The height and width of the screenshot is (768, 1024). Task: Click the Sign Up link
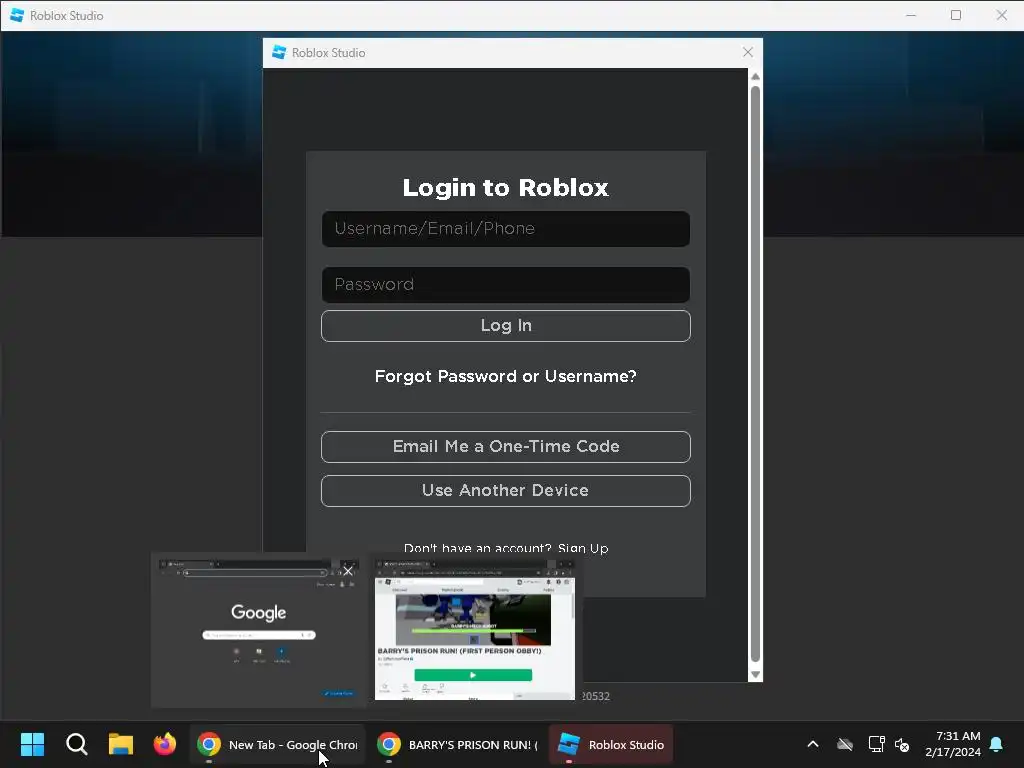coord(583,547)
